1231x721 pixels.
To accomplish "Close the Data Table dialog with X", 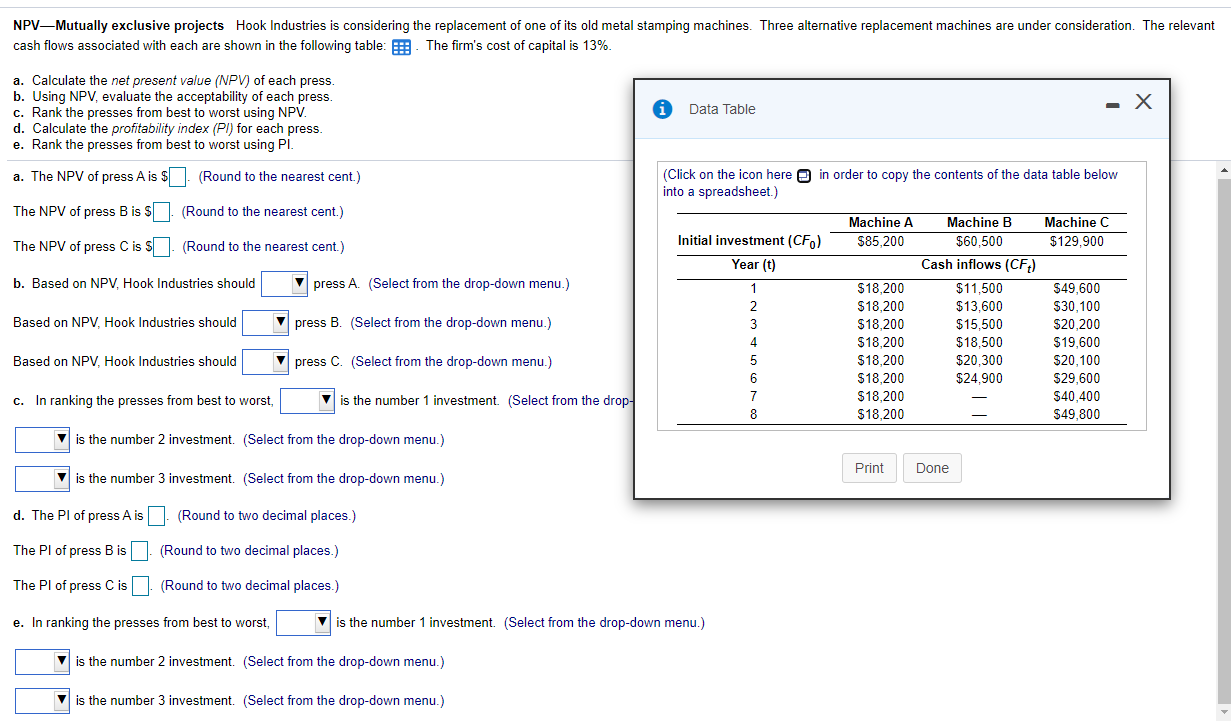I will coord(1144,102).
